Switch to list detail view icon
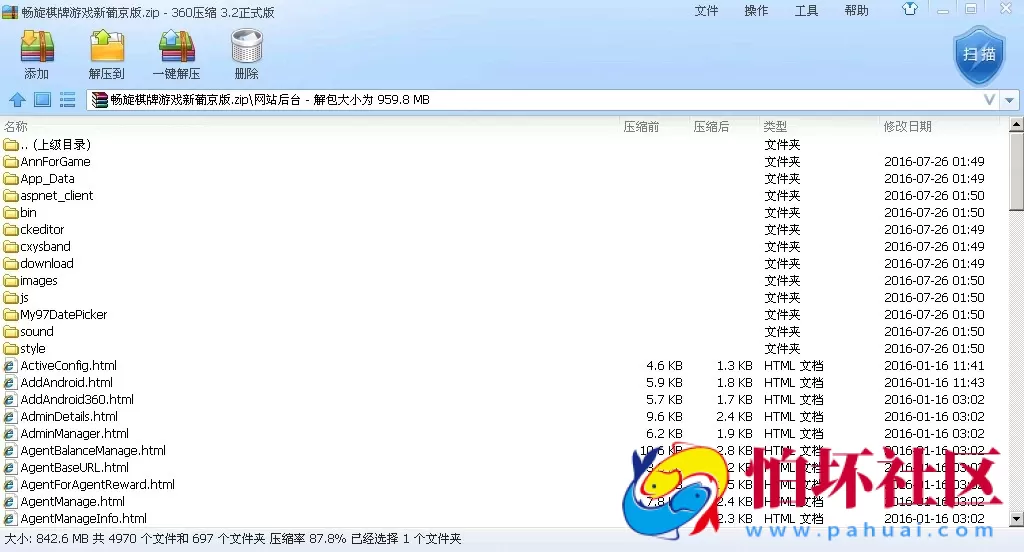 (67, 100)
